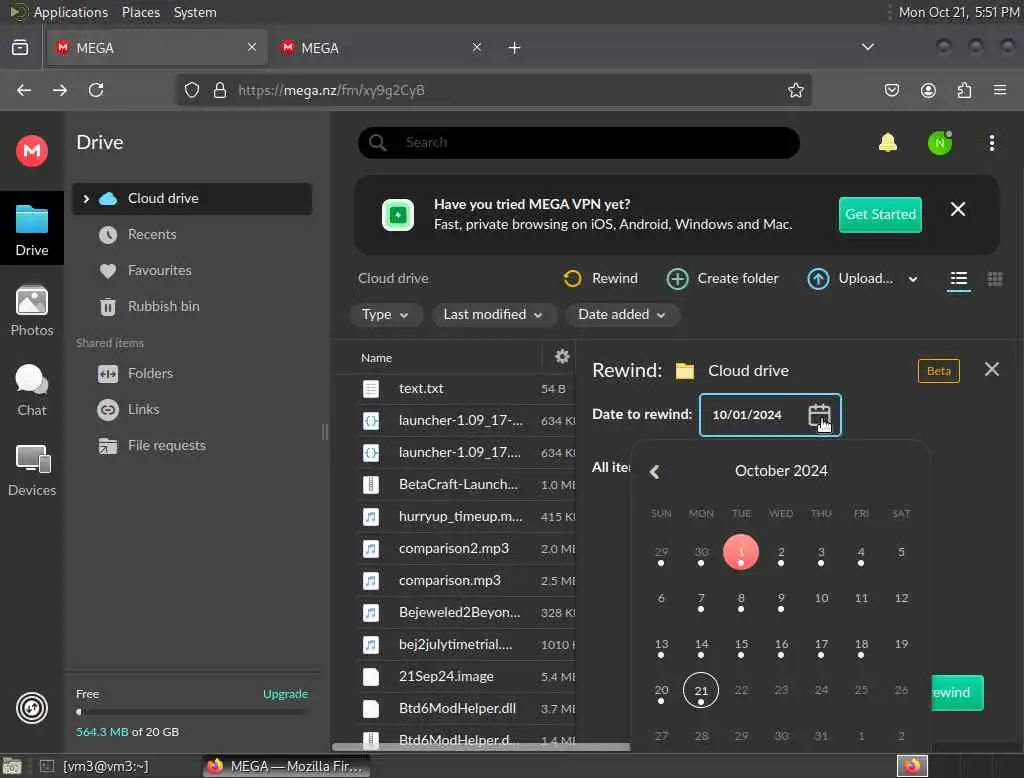Click the MEGA logo icon

tap(31, 151)
